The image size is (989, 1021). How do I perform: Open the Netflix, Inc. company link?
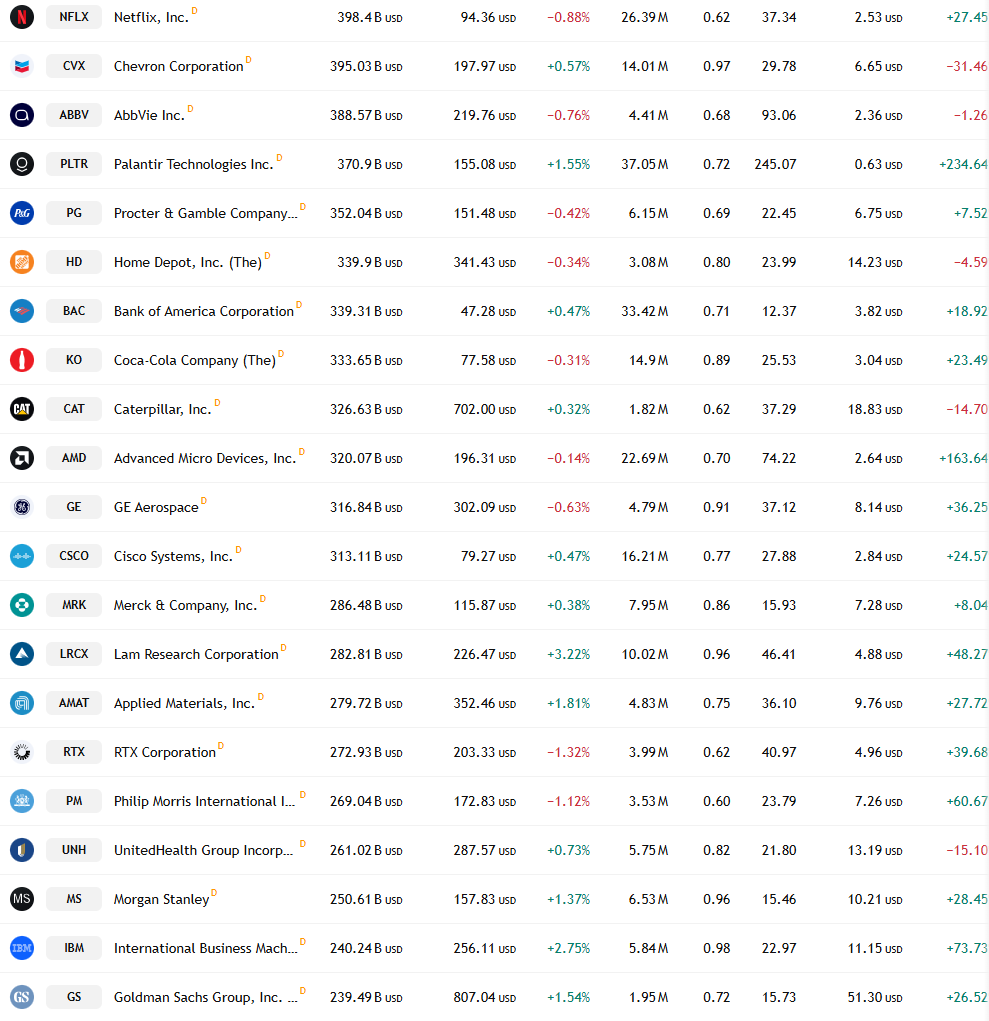tap(151, 18)
